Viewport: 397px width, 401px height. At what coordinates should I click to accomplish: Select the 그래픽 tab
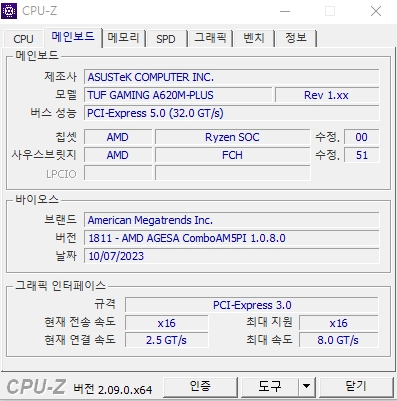point(211,38)
